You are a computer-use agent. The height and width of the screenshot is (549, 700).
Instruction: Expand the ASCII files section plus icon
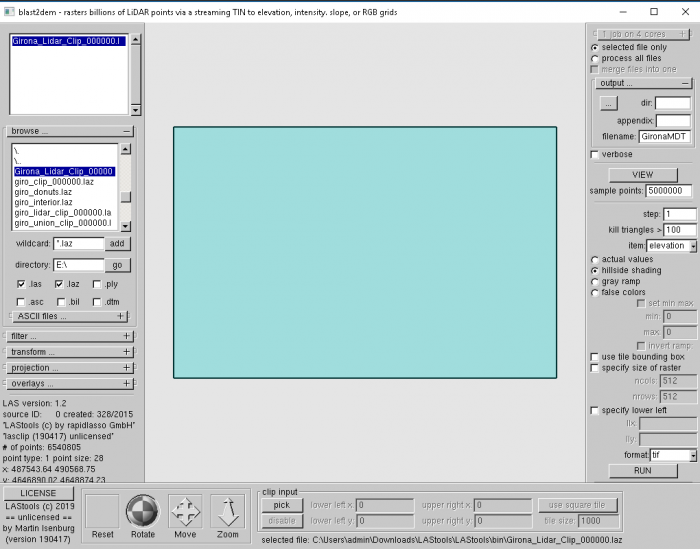tap(121, 316)
